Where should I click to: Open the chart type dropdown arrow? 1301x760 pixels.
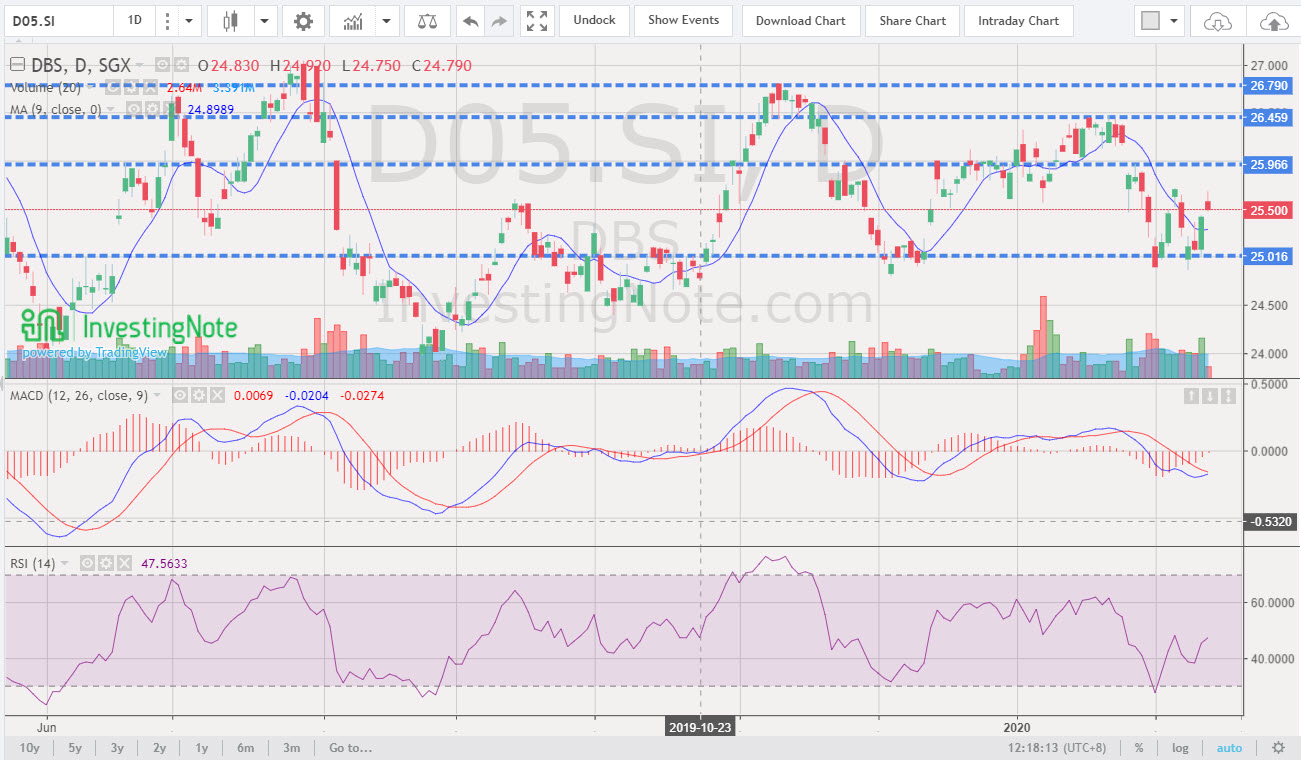tap(265, 20)
